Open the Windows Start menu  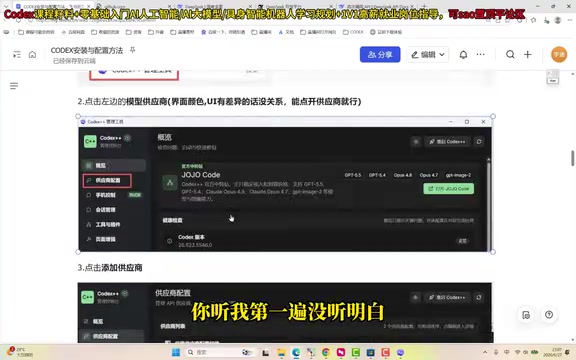pos(176,352)
